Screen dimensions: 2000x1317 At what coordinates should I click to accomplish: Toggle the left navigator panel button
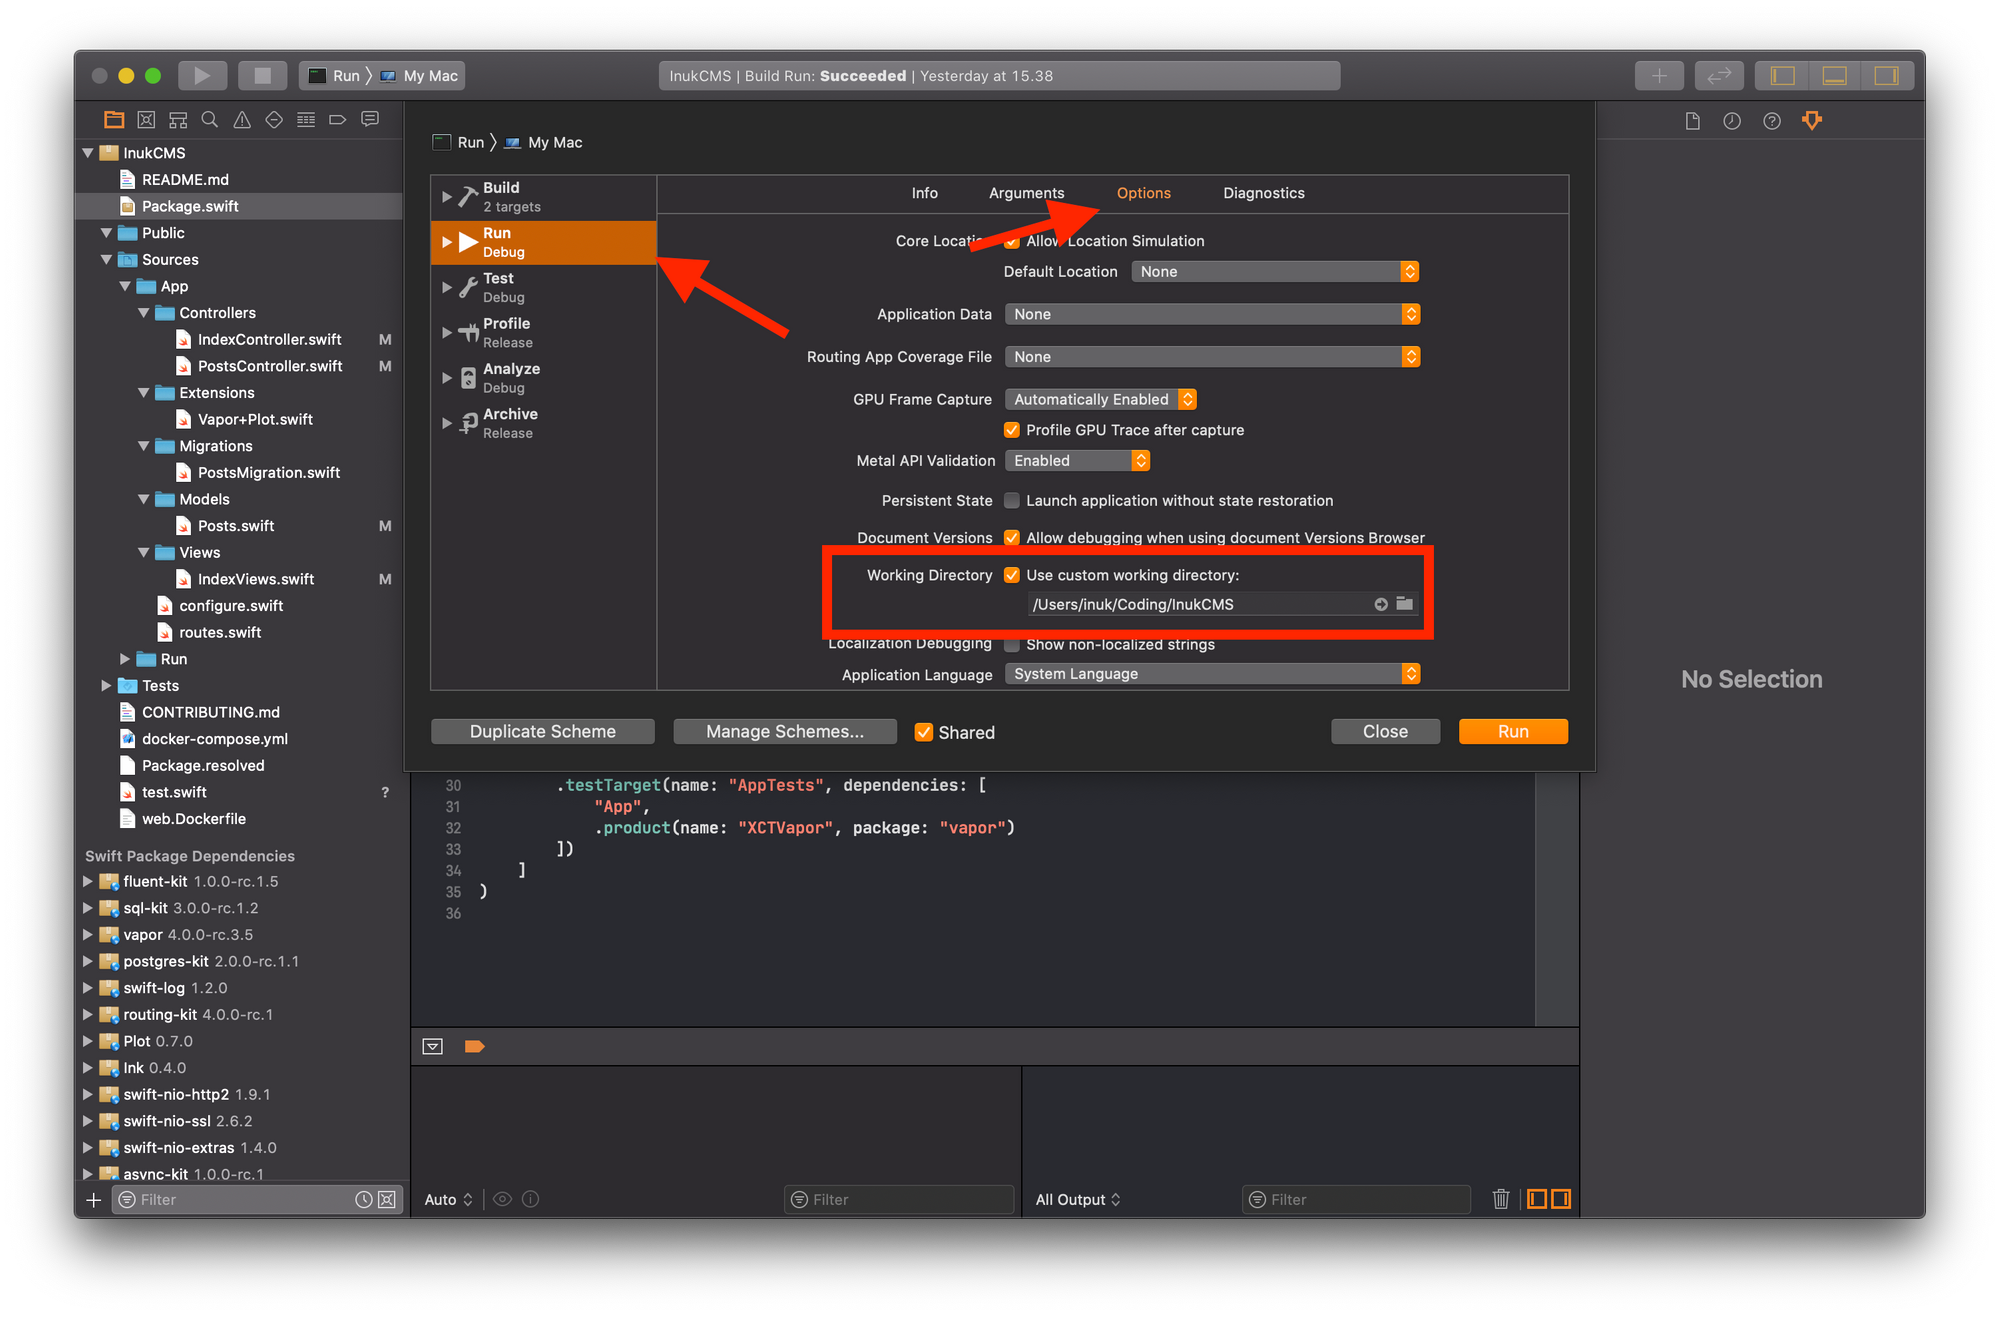1783,76
